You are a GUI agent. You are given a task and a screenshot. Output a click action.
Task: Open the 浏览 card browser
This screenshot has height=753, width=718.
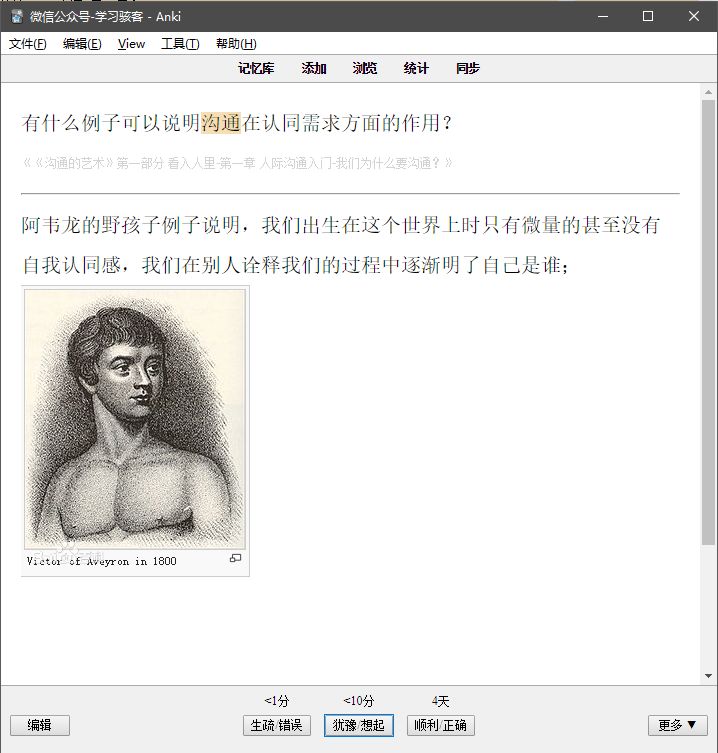[x=365, y=68]
